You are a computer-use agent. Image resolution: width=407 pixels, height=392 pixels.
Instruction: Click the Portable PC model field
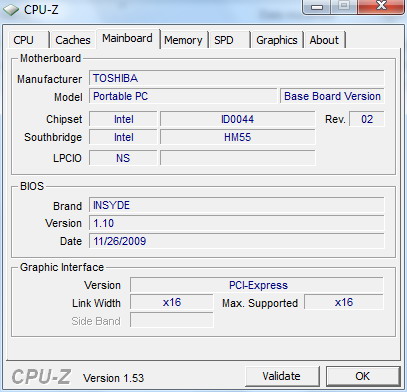pos(183,96)
